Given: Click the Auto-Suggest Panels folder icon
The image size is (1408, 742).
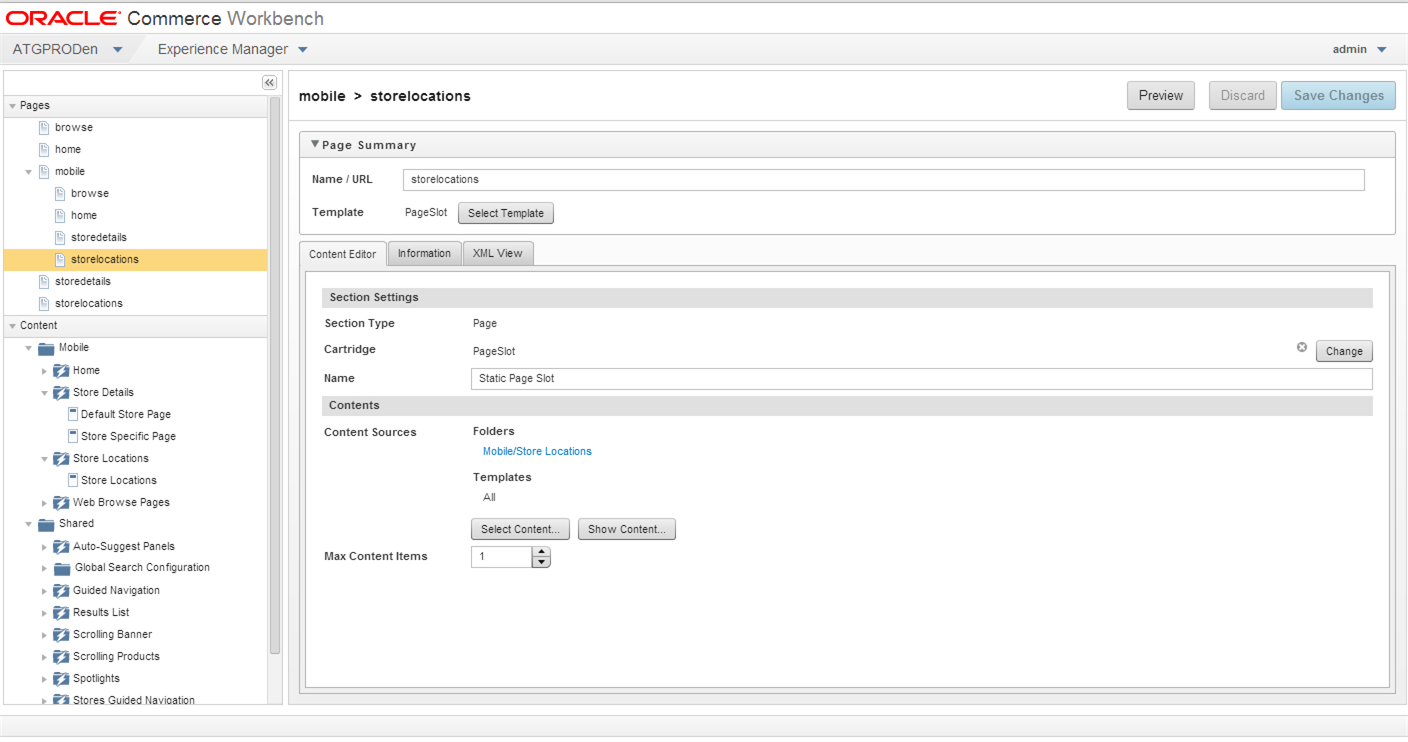Looking at the screenshot, I should [x=60, y=546].
